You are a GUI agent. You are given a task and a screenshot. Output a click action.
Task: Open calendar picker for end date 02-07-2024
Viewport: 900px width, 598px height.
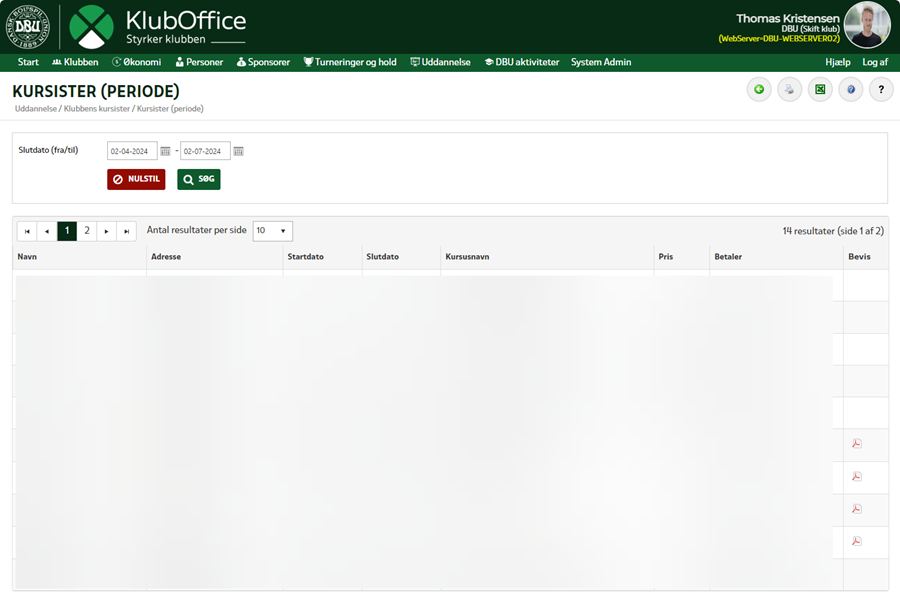(x=239, y=151)
